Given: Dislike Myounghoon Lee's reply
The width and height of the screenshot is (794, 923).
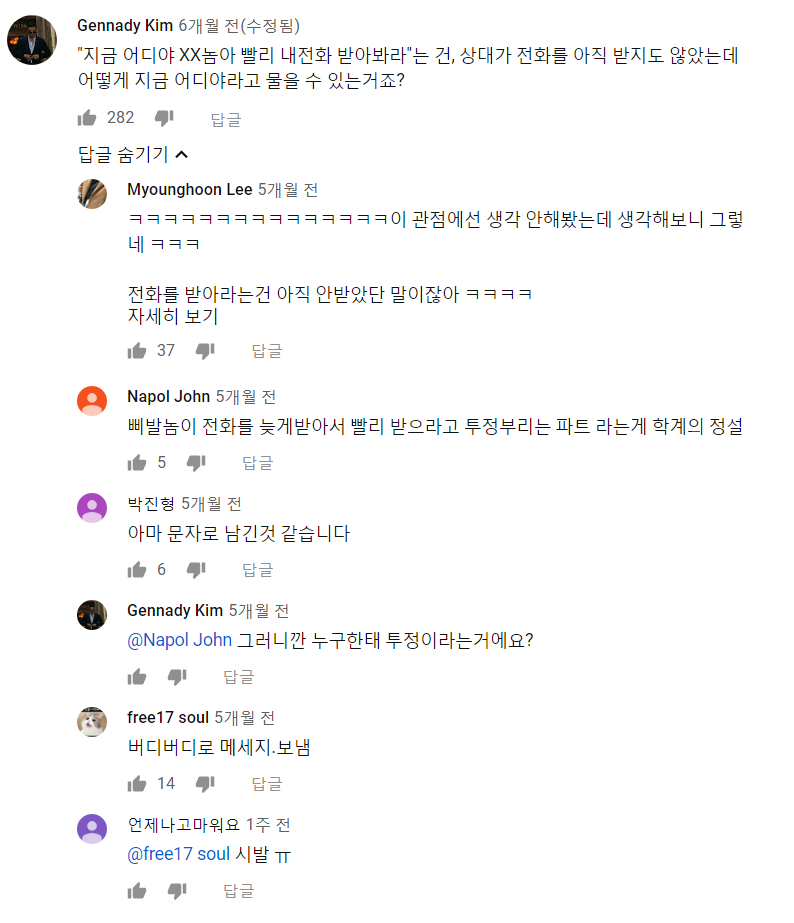Looking at the screenshot, I should point(205,351).
